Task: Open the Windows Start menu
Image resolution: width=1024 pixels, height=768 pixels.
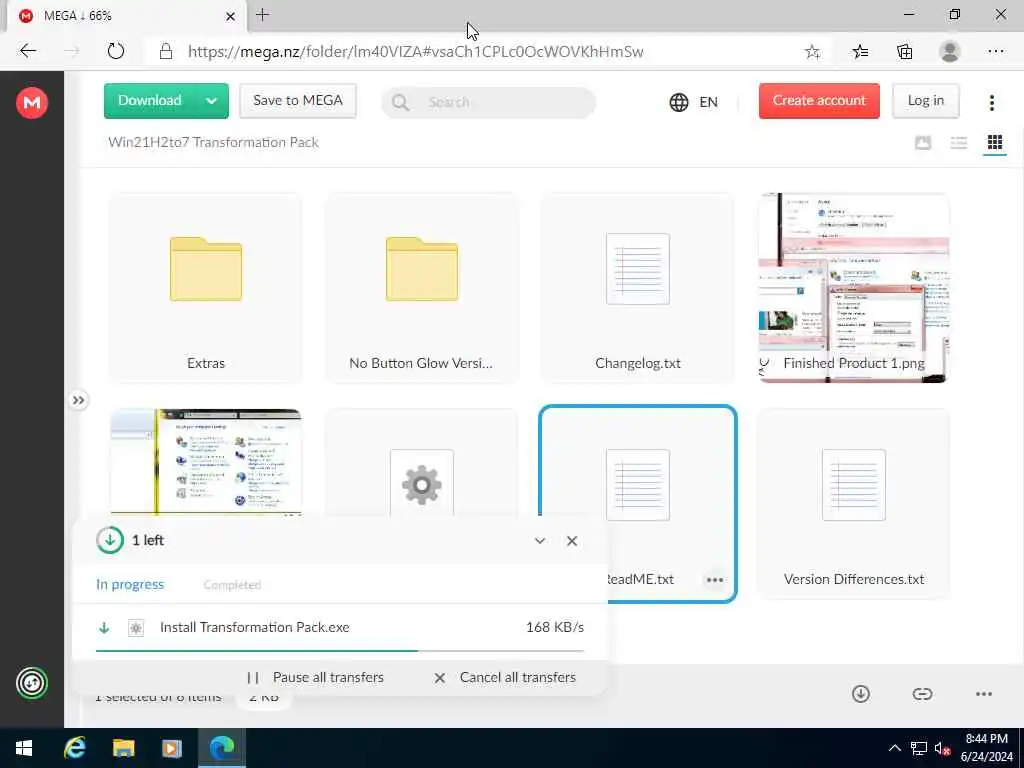Action: (24, 748)
